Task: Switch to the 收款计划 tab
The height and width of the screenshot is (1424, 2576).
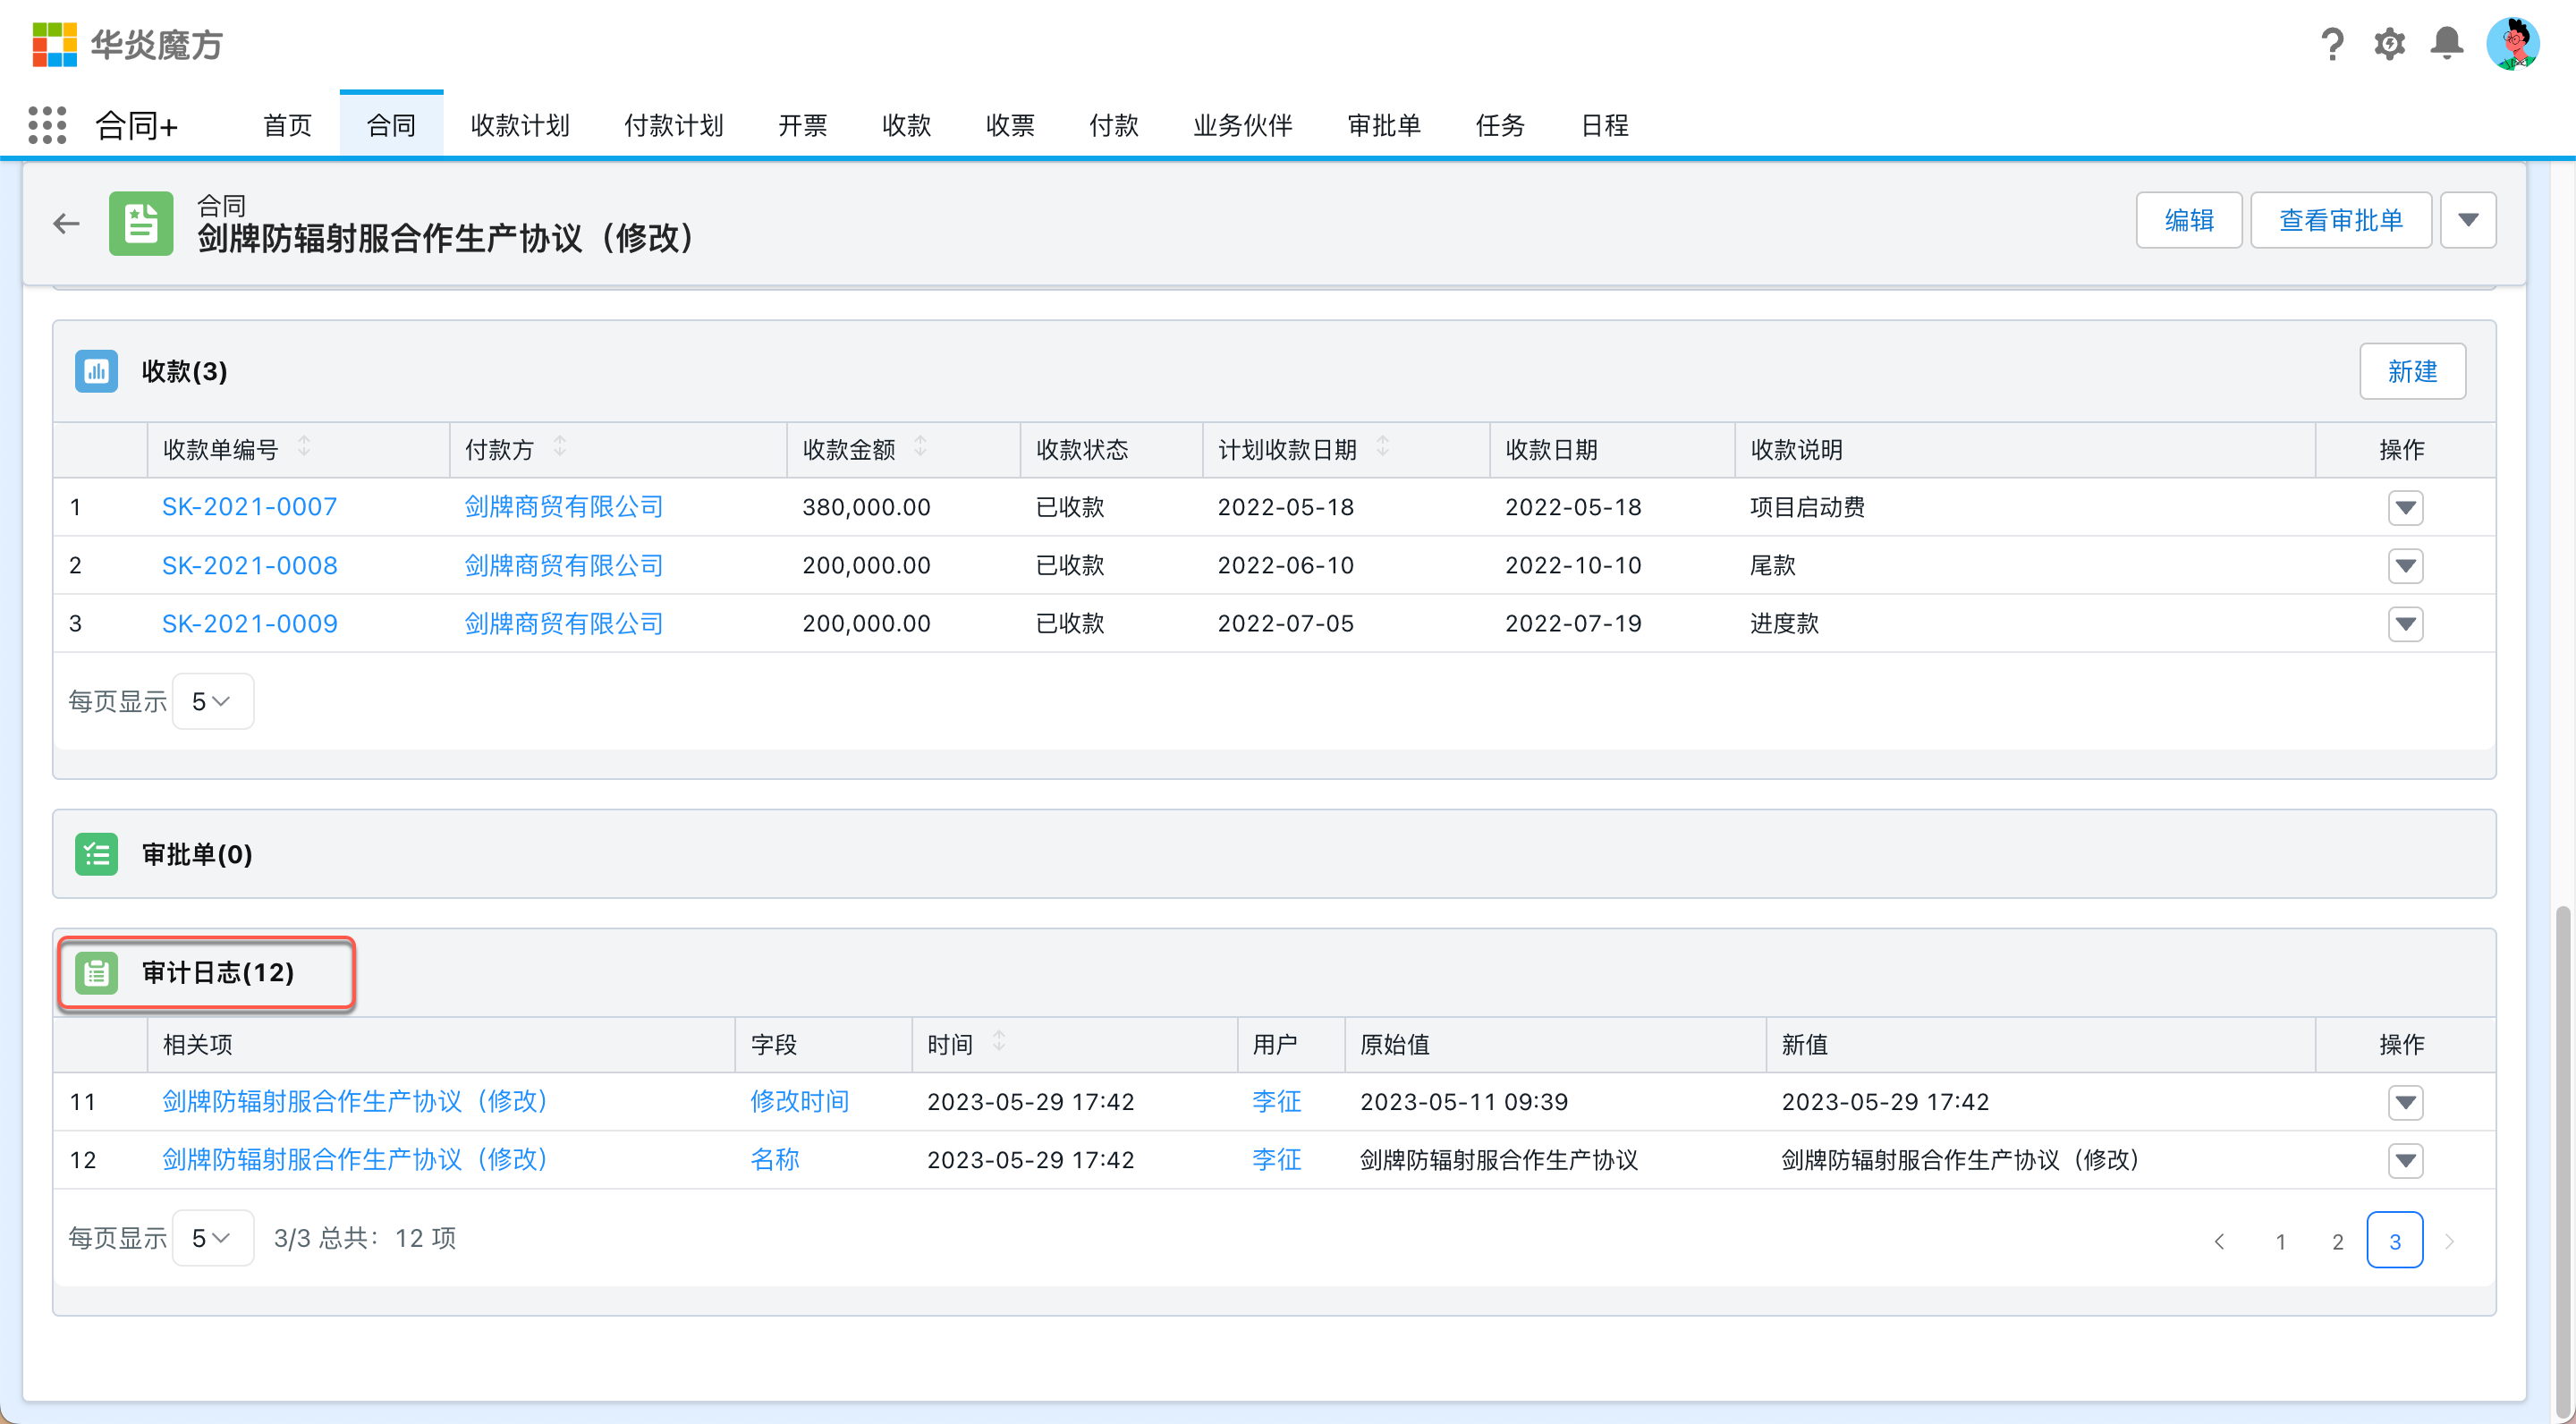Action: coord(519,125)
